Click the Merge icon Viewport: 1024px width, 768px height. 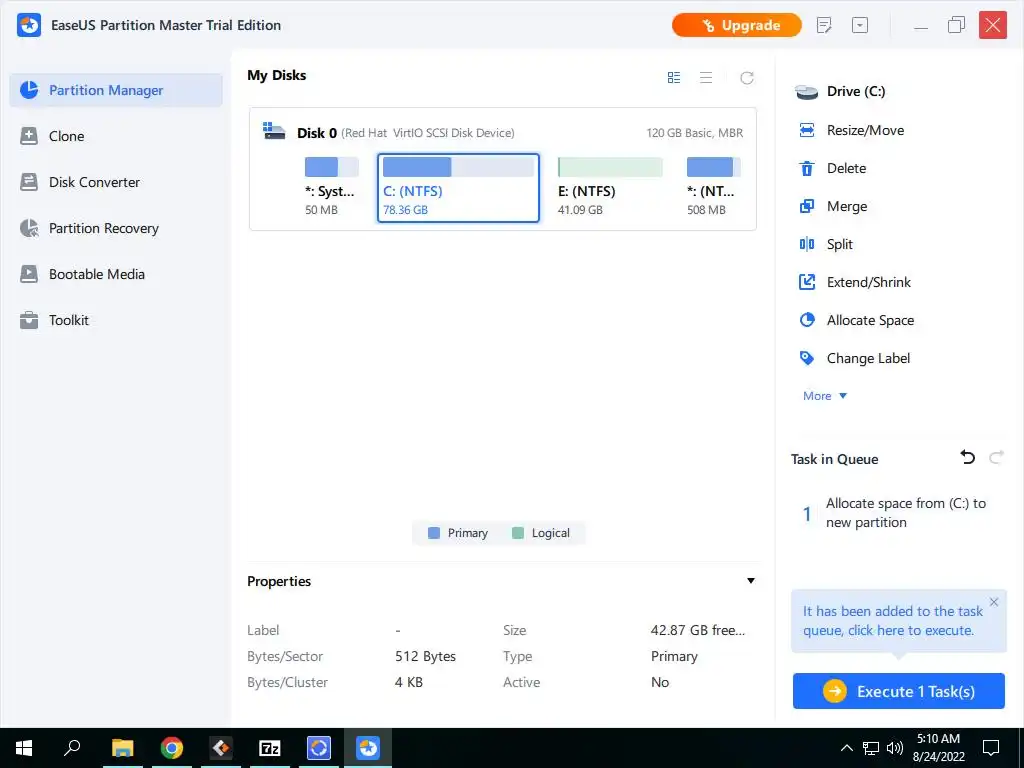[807, 206]
